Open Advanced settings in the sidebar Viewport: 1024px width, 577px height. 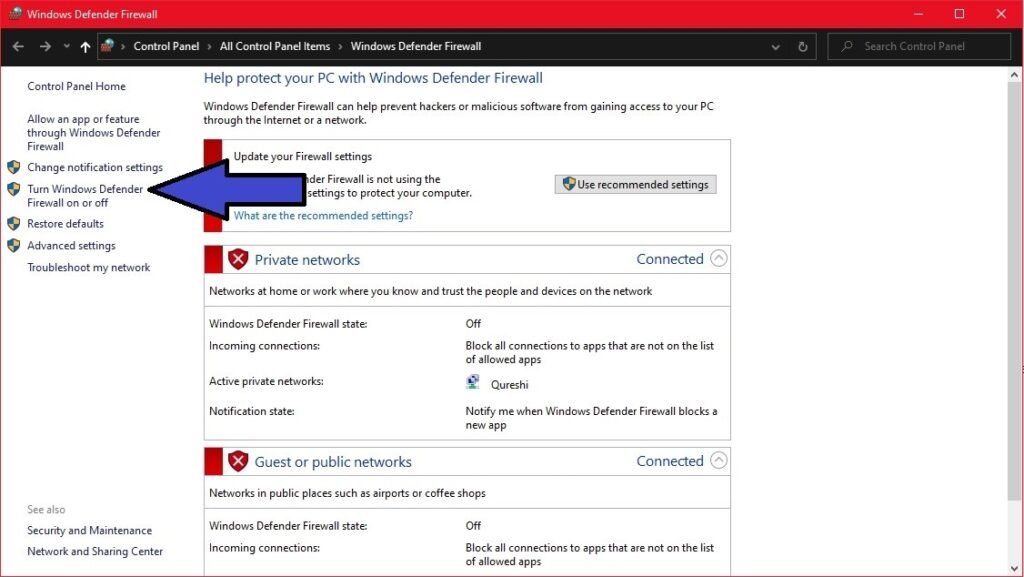click(71, 245)
